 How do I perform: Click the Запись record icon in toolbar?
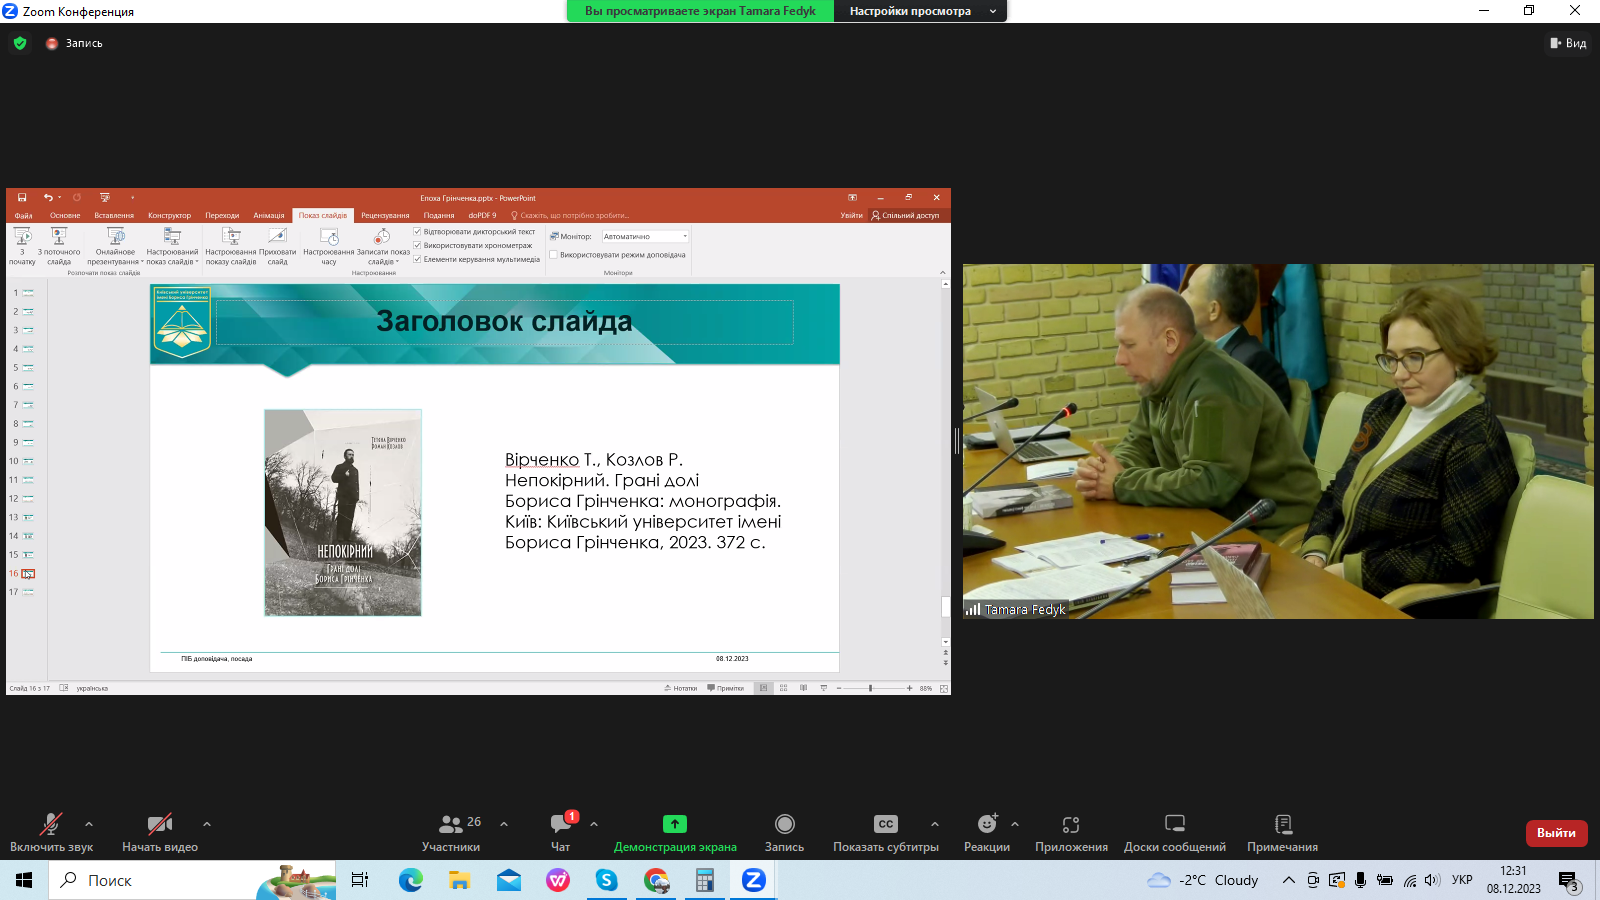[x=785, y=824]
